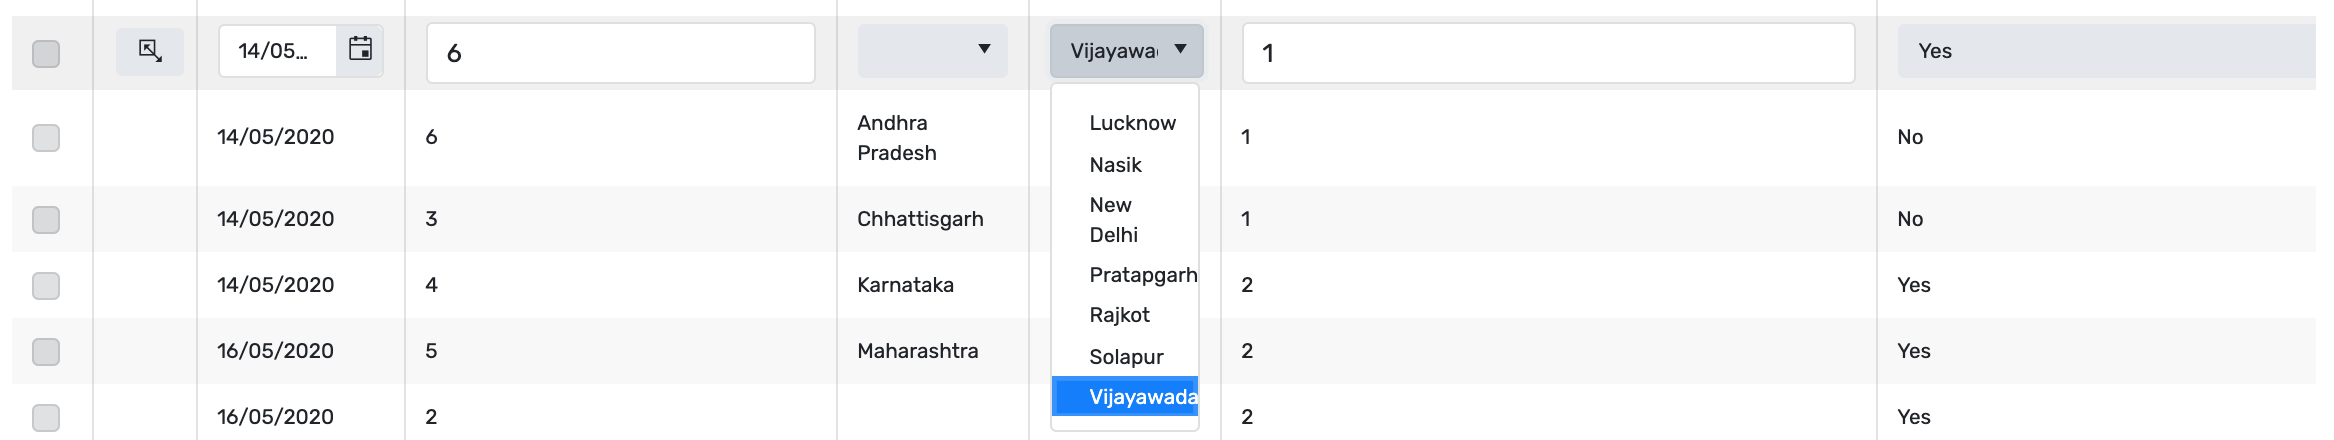Collapse the Vijayawada city dropdown
Screen dimensions: 2334x440
[1126, 50]
